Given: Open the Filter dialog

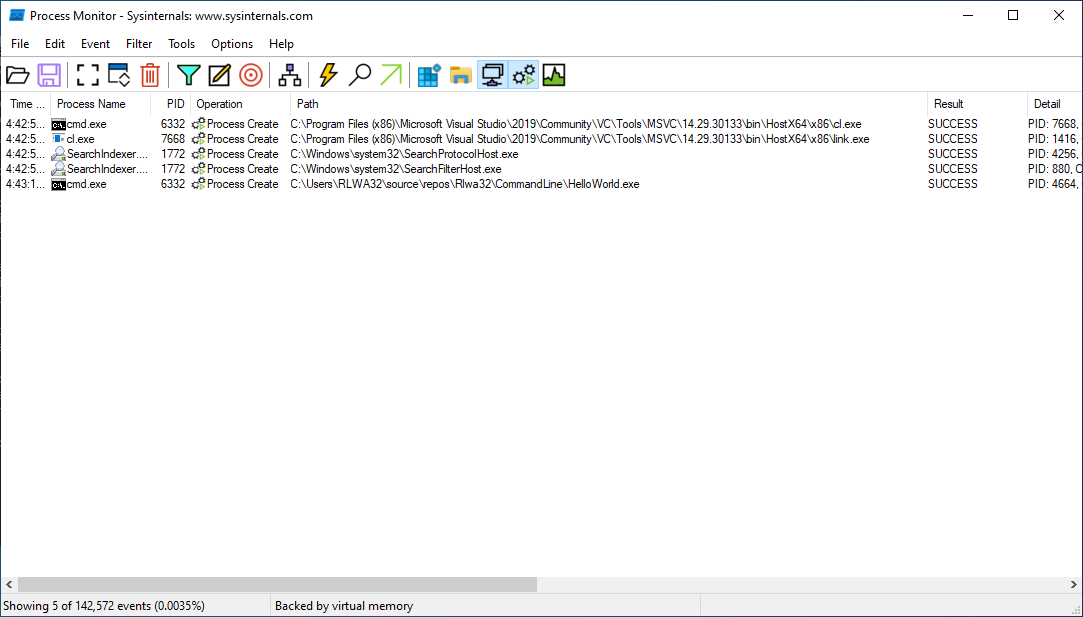Looking at the screenshot, I should pos(188,74).
